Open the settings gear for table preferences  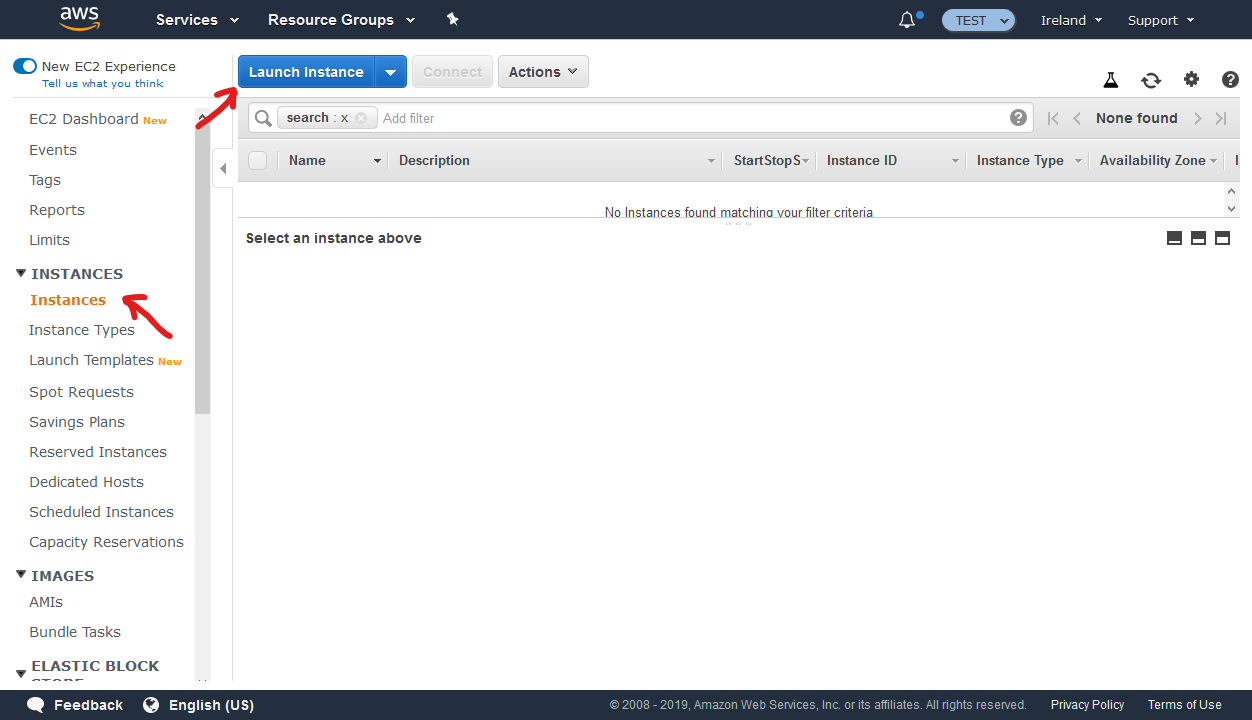tap(1191, 80)
